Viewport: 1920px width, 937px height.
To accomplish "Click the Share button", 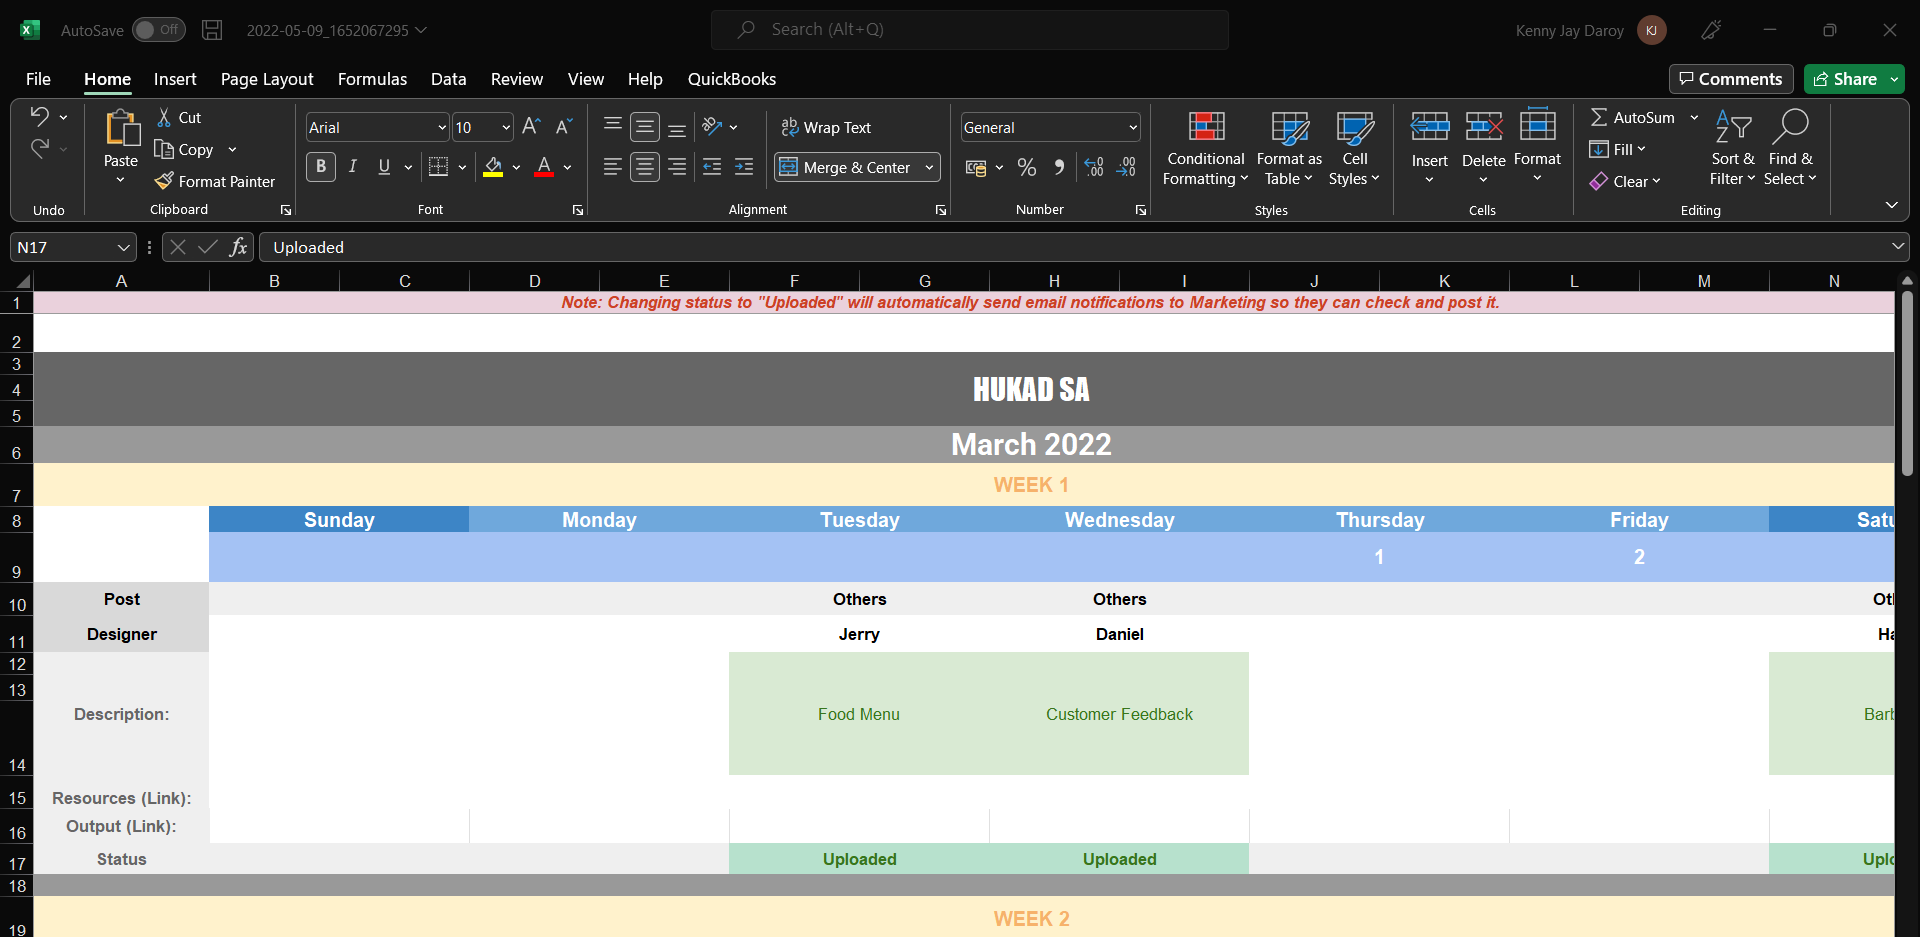I will (1845, 79).
